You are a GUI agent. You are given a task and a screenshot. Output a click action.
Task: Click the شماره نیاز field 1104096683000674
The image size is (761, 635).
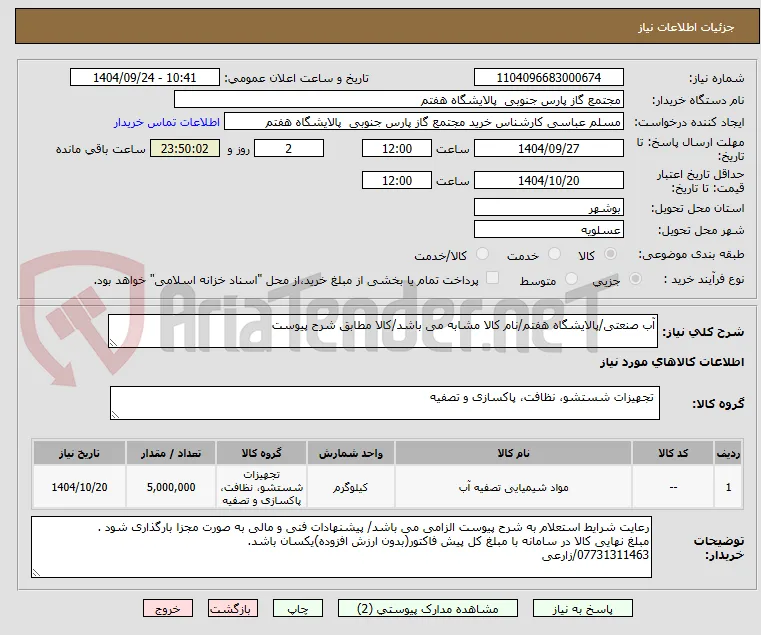click(548, 78)
